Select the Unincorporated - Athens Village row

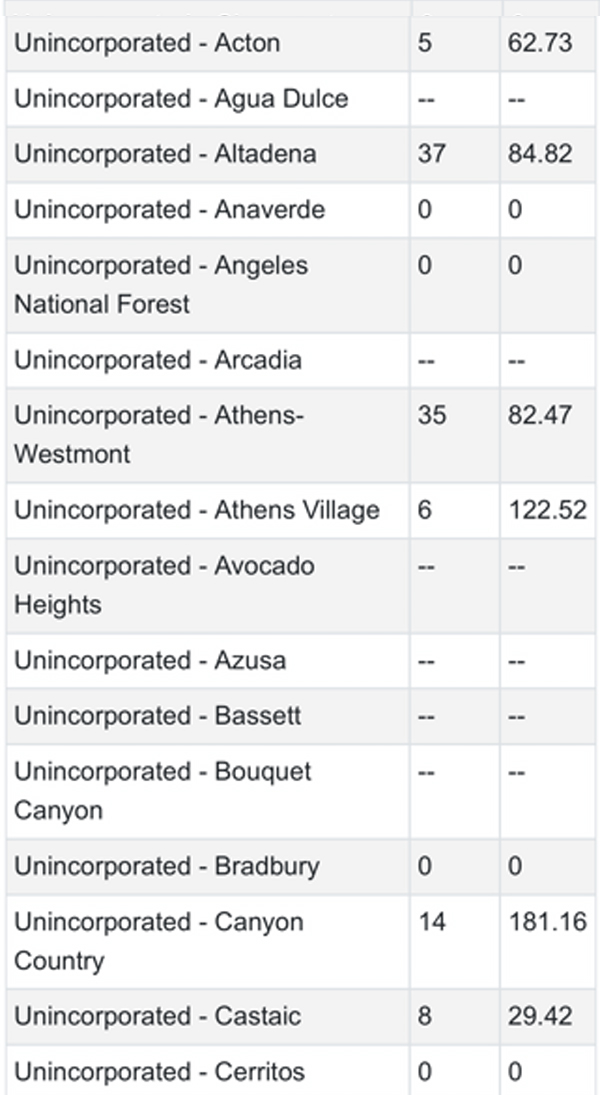197,510
